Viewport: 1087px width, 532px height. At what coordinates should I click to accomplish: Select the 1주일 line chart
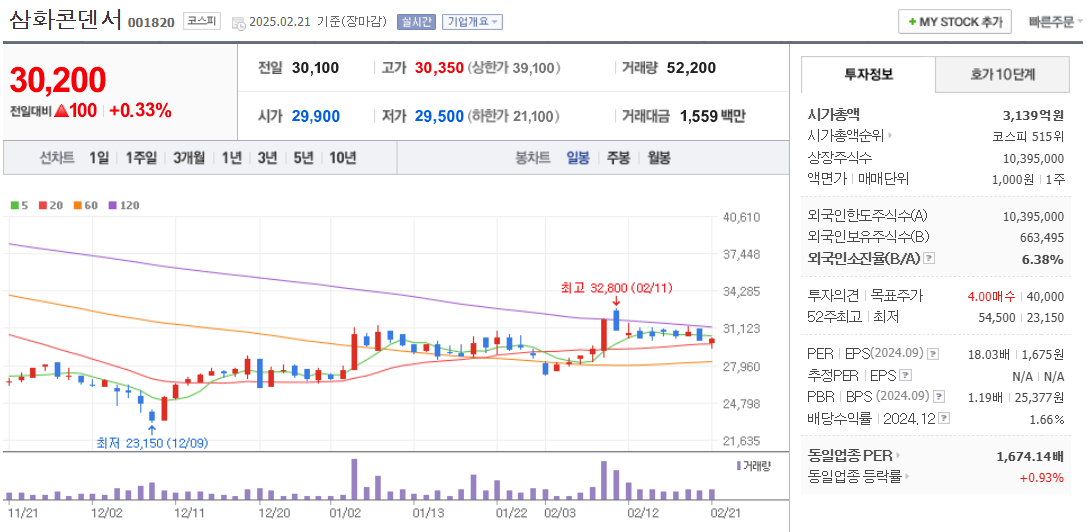[141, 158]
